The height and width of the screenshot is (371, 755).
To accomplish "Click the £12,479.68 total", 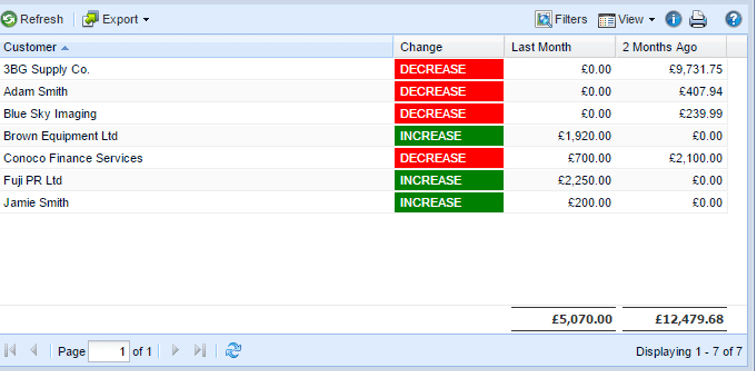I will coord(689,319).
